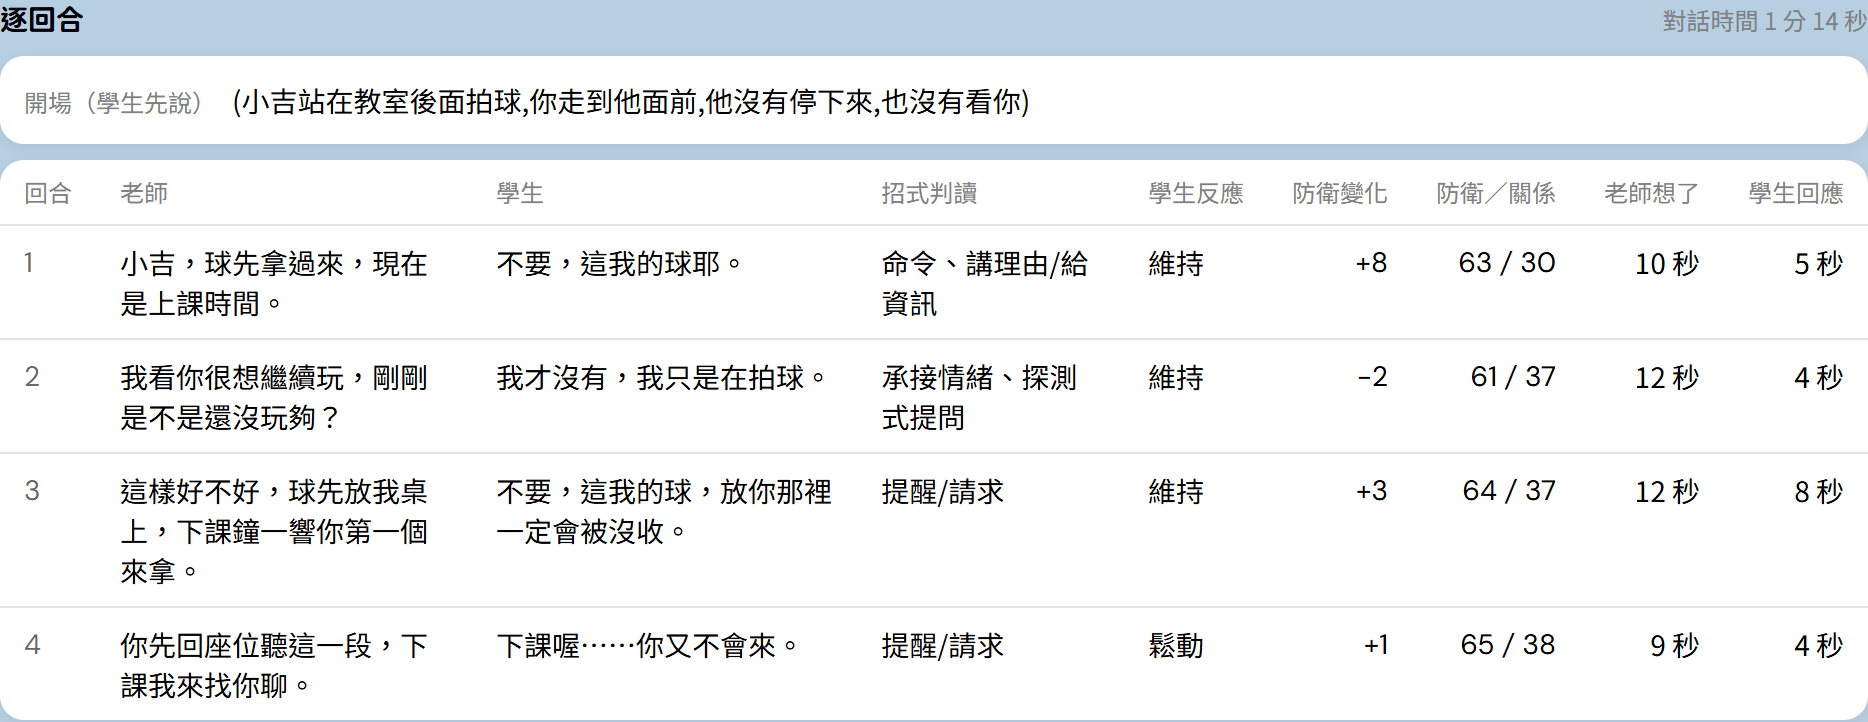Click teacher line 我看你很想繼續玩

point(274,397)
